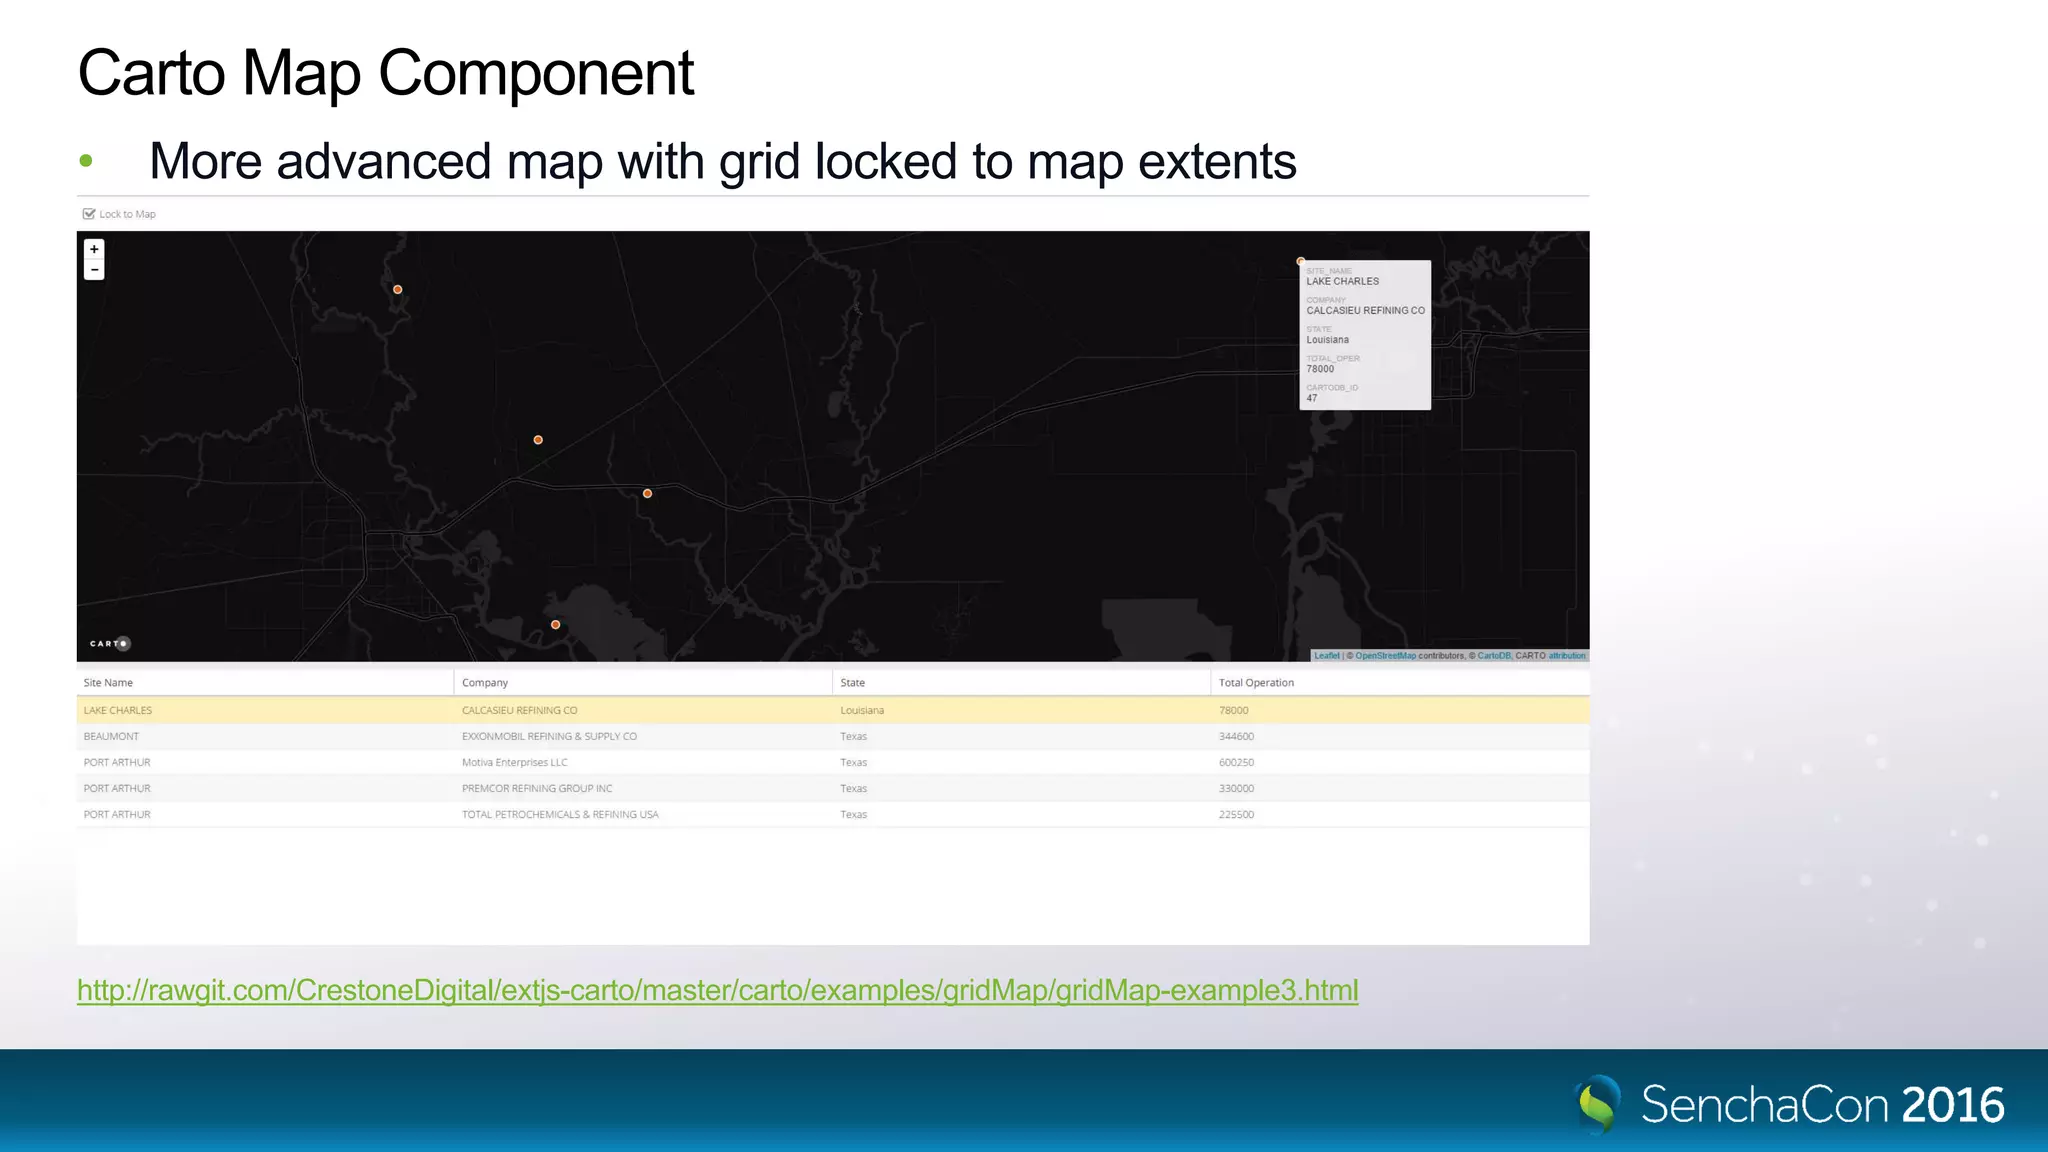
Task: Click PREMCOR REFINING GROUP INC cell
Action: 537,788
